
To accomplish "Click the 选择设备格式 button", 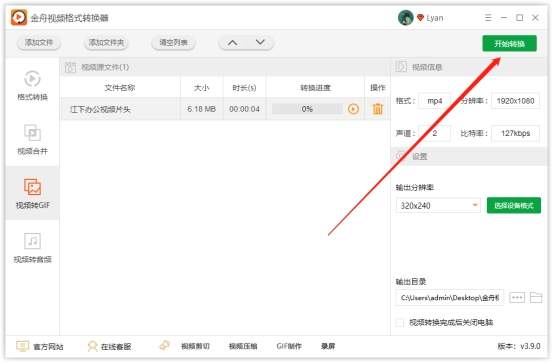I will pyautogui.click(x=514, y=205).
